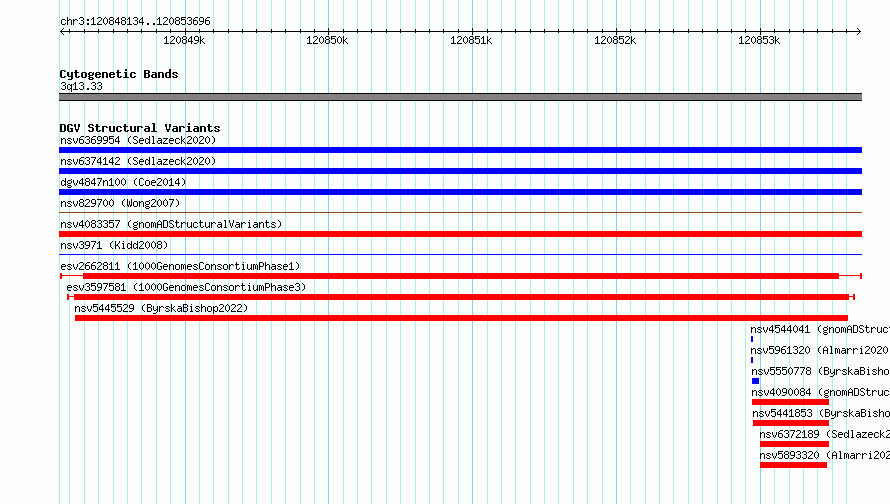The height and width of the screenshot is (504, 890).
Task: Select the blue bar under nsv6369954
Action: [460, 150]
